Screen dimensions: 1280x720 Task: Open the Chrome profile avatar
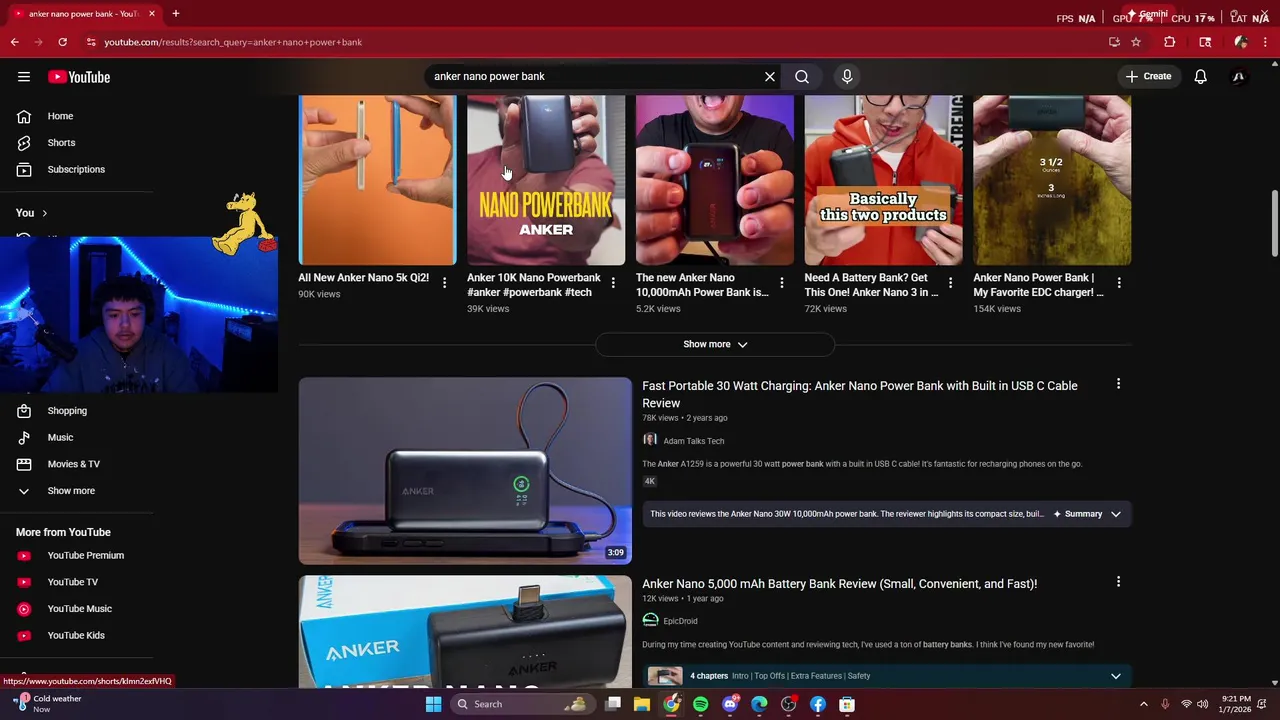click(x=1240, y=42)
